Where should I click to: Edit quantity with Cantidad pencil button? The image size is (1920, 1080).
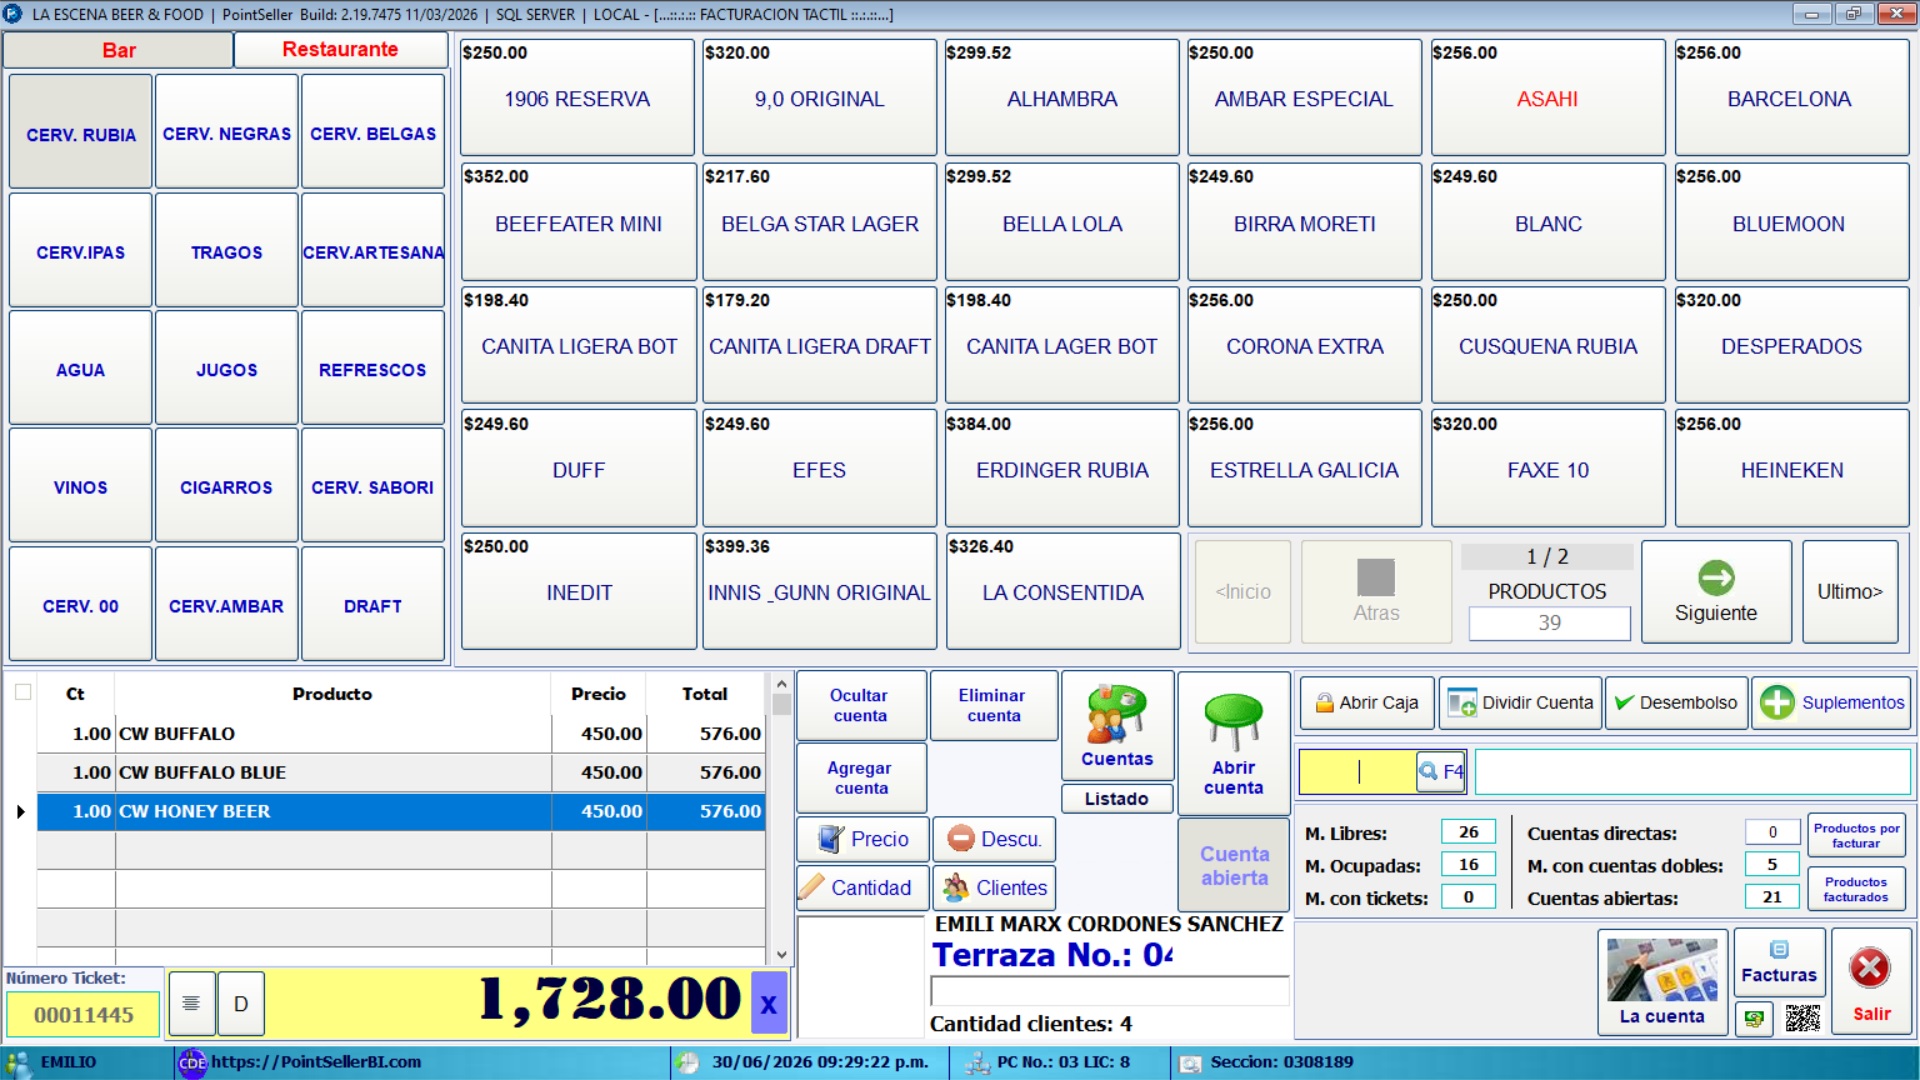click(863, 888)
